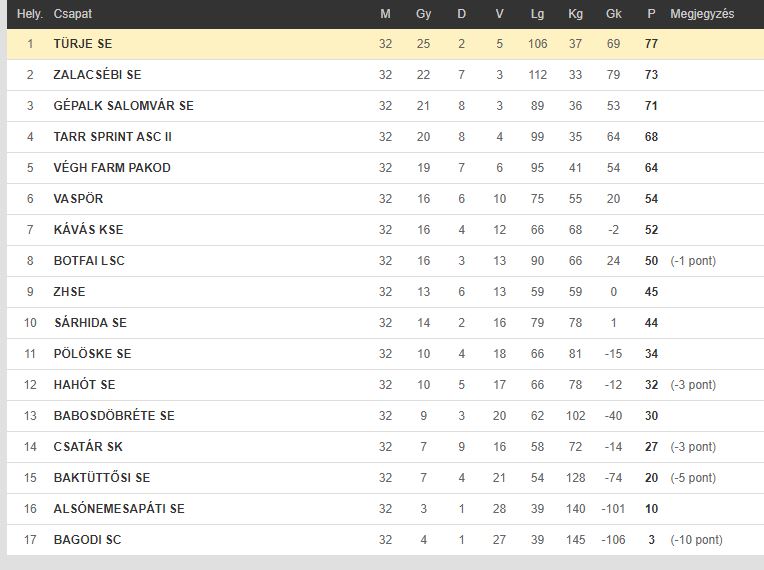Click the TÜRJE SE team name

point(83,44)
